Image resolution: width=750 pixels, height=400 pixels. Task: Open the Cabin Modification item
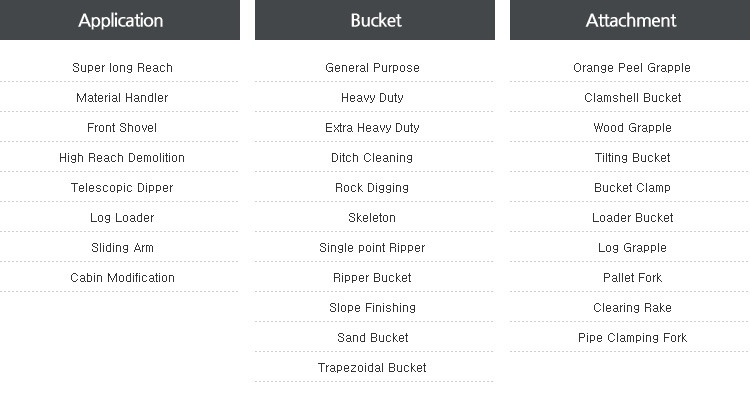[x=122, y=278]
